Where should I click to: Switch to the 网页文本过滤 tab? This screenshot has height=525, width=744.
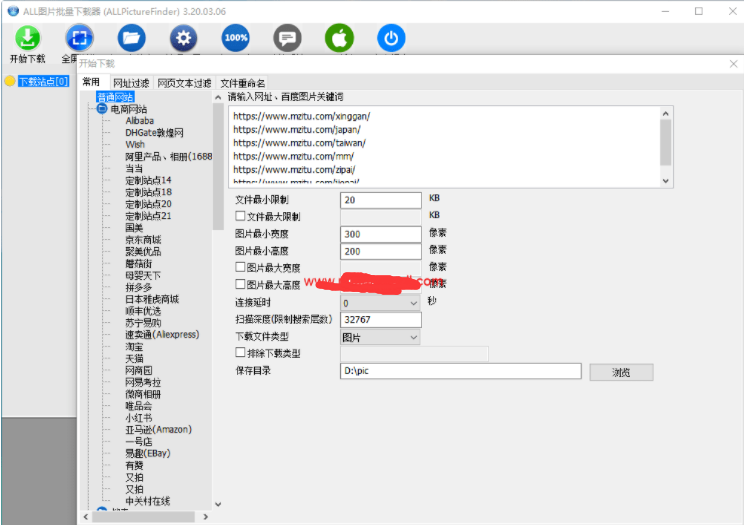185,83
